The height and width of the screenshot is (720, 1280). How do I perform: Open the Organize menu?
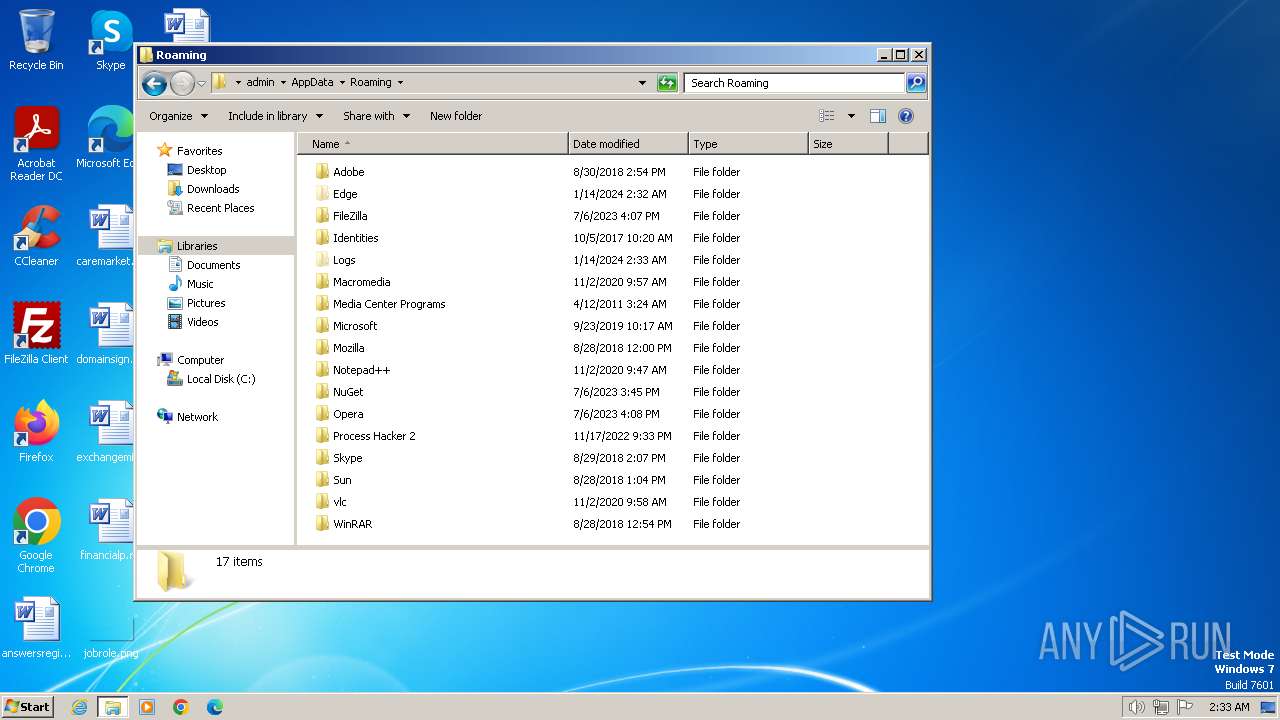point(178,116)
